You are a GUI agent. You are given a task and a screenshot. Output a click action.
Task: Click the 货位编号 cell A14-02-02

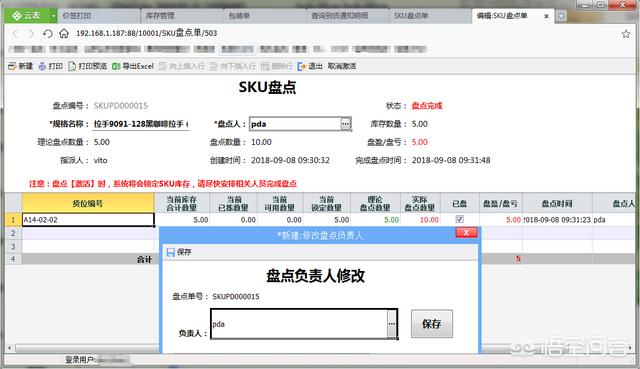click(88, 220)
